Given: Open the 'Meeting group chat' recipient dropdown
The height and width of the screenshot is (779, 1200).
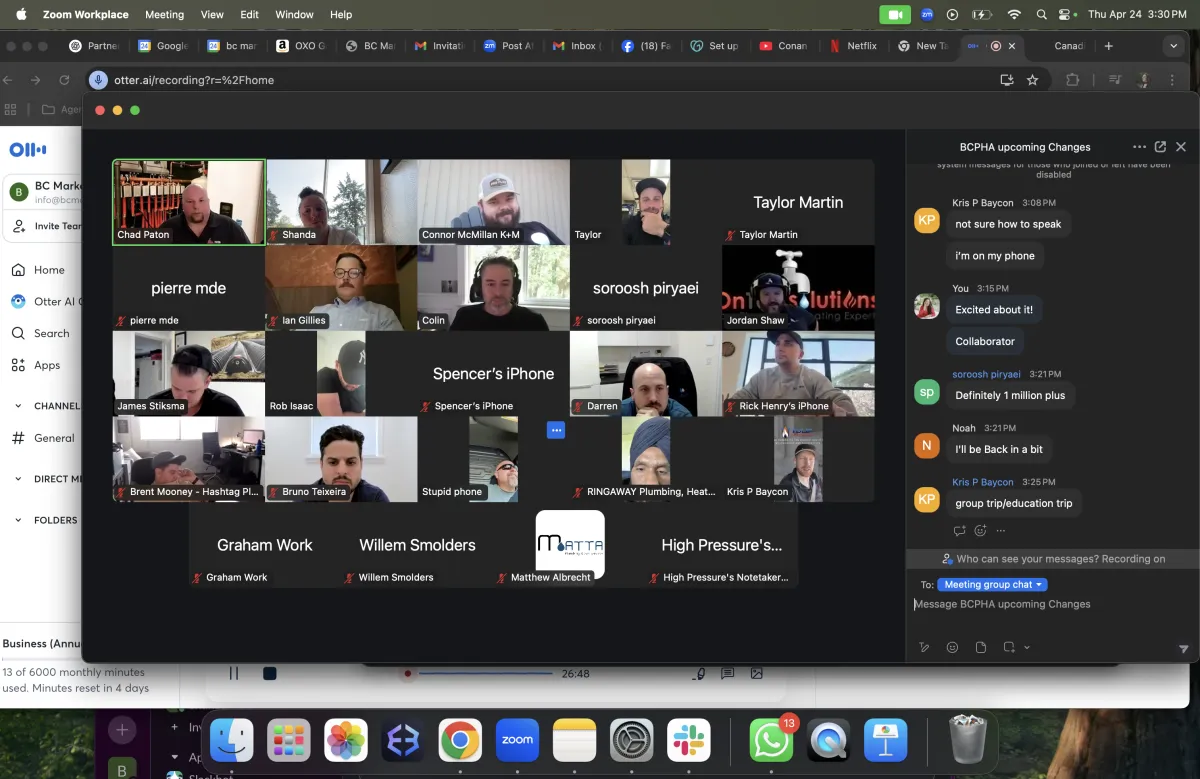Looking at the screenshot, I should click(x=992, y=584).
